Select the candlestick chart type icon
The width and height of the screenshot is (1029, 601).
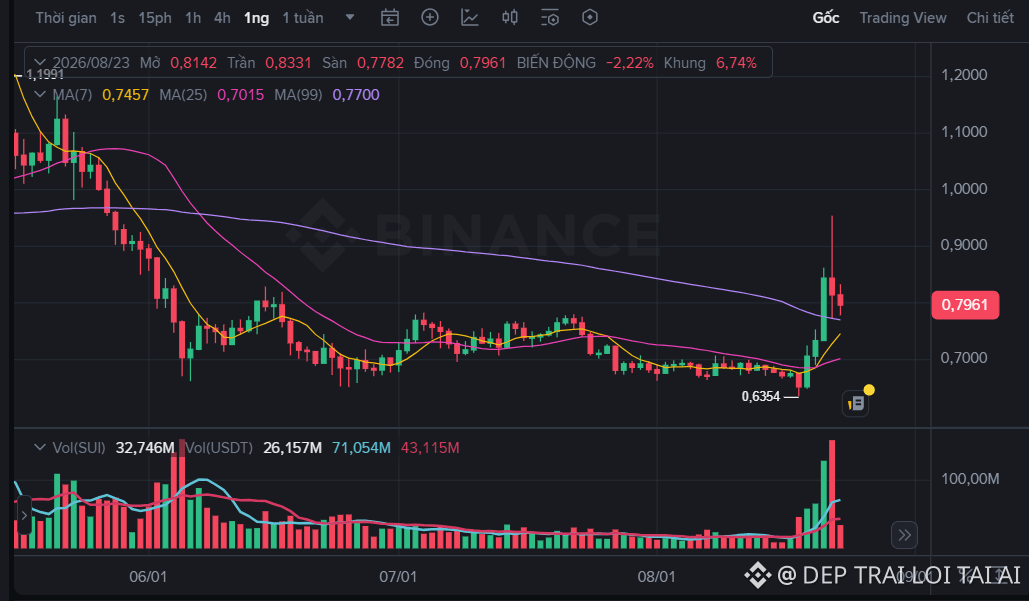(x=510, y=18)
